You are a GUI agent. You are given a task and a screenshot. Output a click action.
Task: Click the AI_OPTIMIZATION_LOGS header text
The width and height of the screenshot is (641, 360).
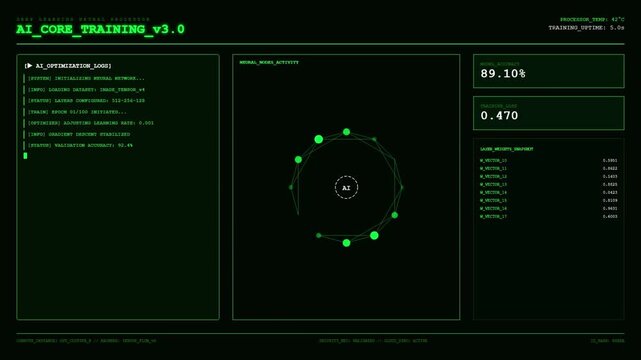pyautogui.click(x=73, y=65)
